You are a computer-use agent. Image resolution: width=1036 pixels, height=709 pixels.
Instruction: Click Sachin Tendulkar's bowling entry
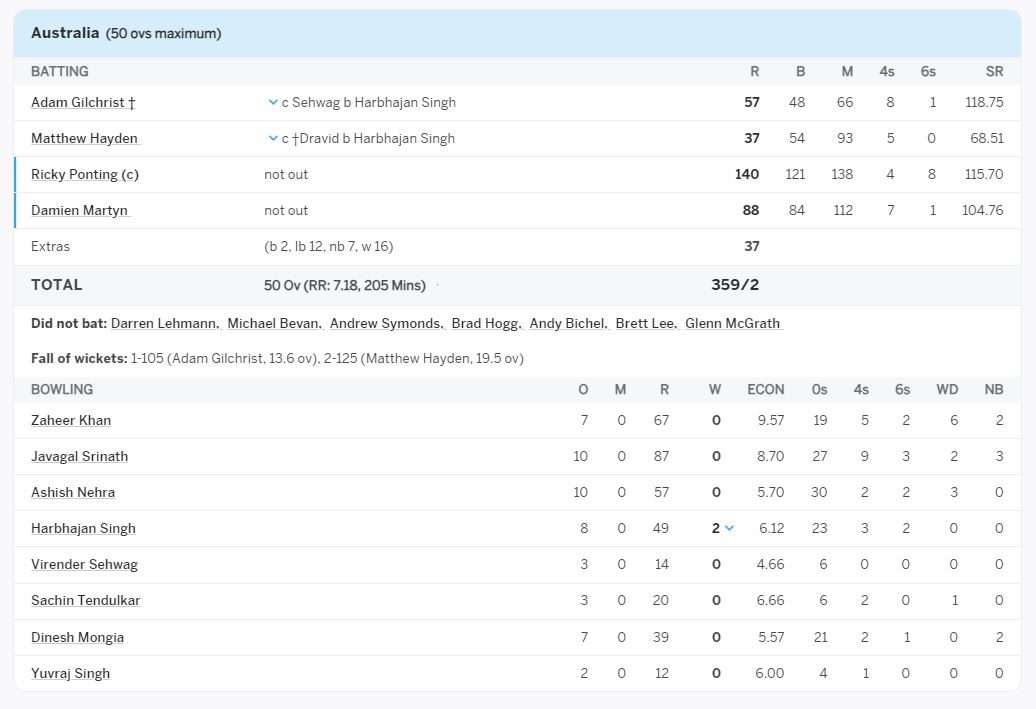pos(85,600)
